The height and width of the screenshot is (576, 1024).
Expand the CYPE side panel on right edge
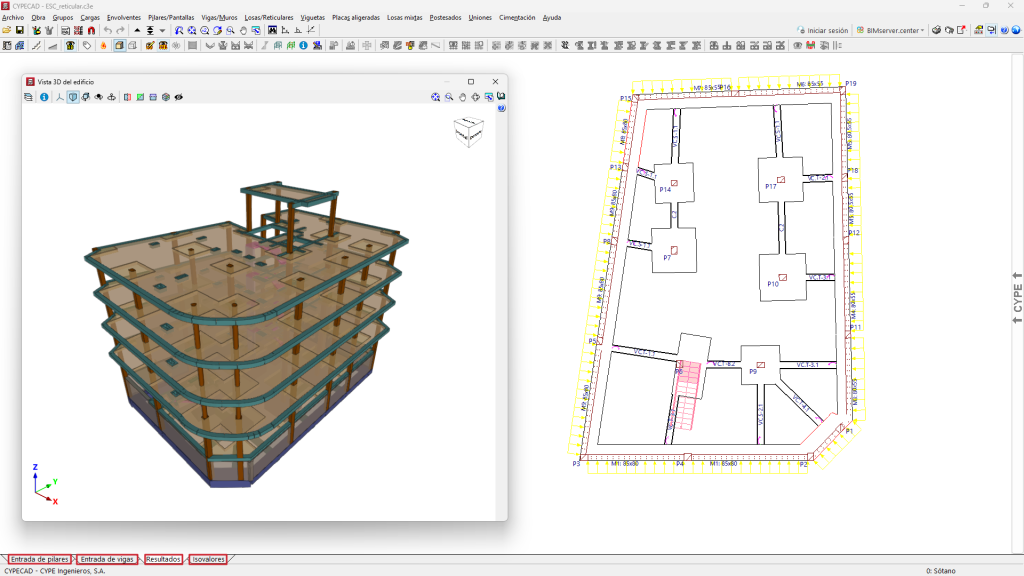point(1017,294)
